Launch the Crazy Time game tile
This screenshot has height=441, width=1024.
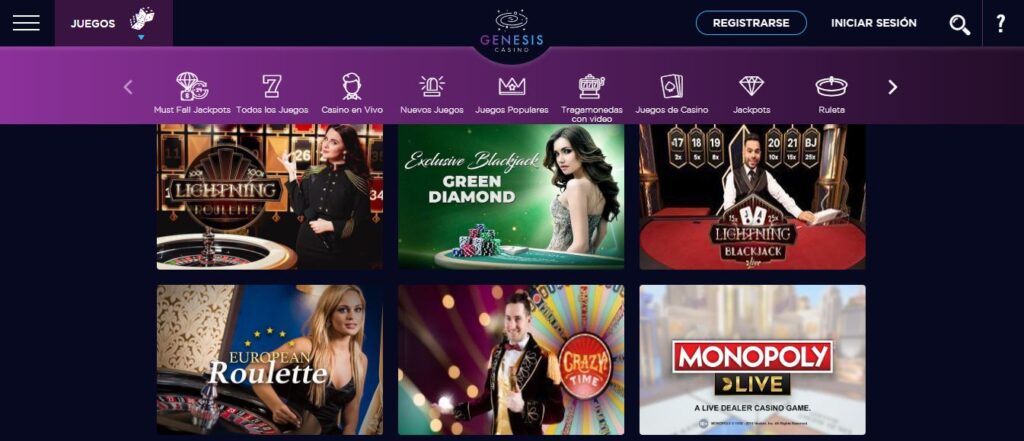tap(511, 360)
